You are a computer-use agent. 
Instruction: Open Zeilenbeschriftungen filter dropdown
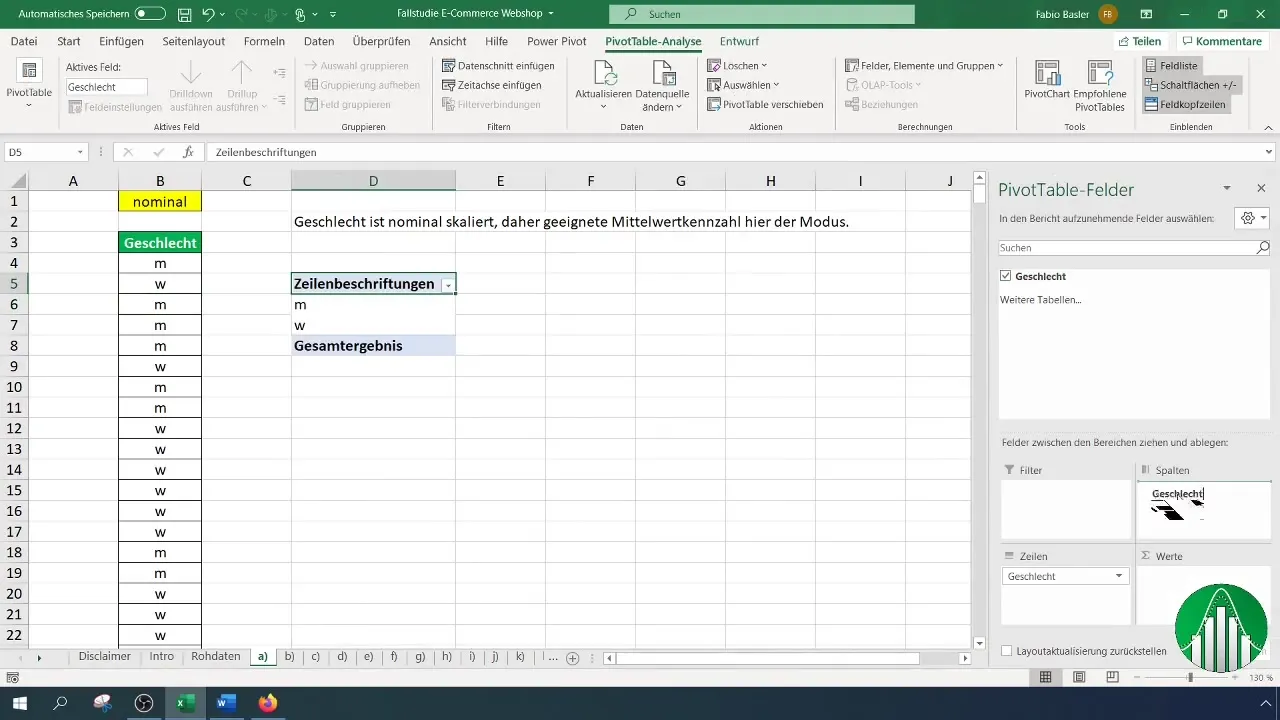(447, 285)
